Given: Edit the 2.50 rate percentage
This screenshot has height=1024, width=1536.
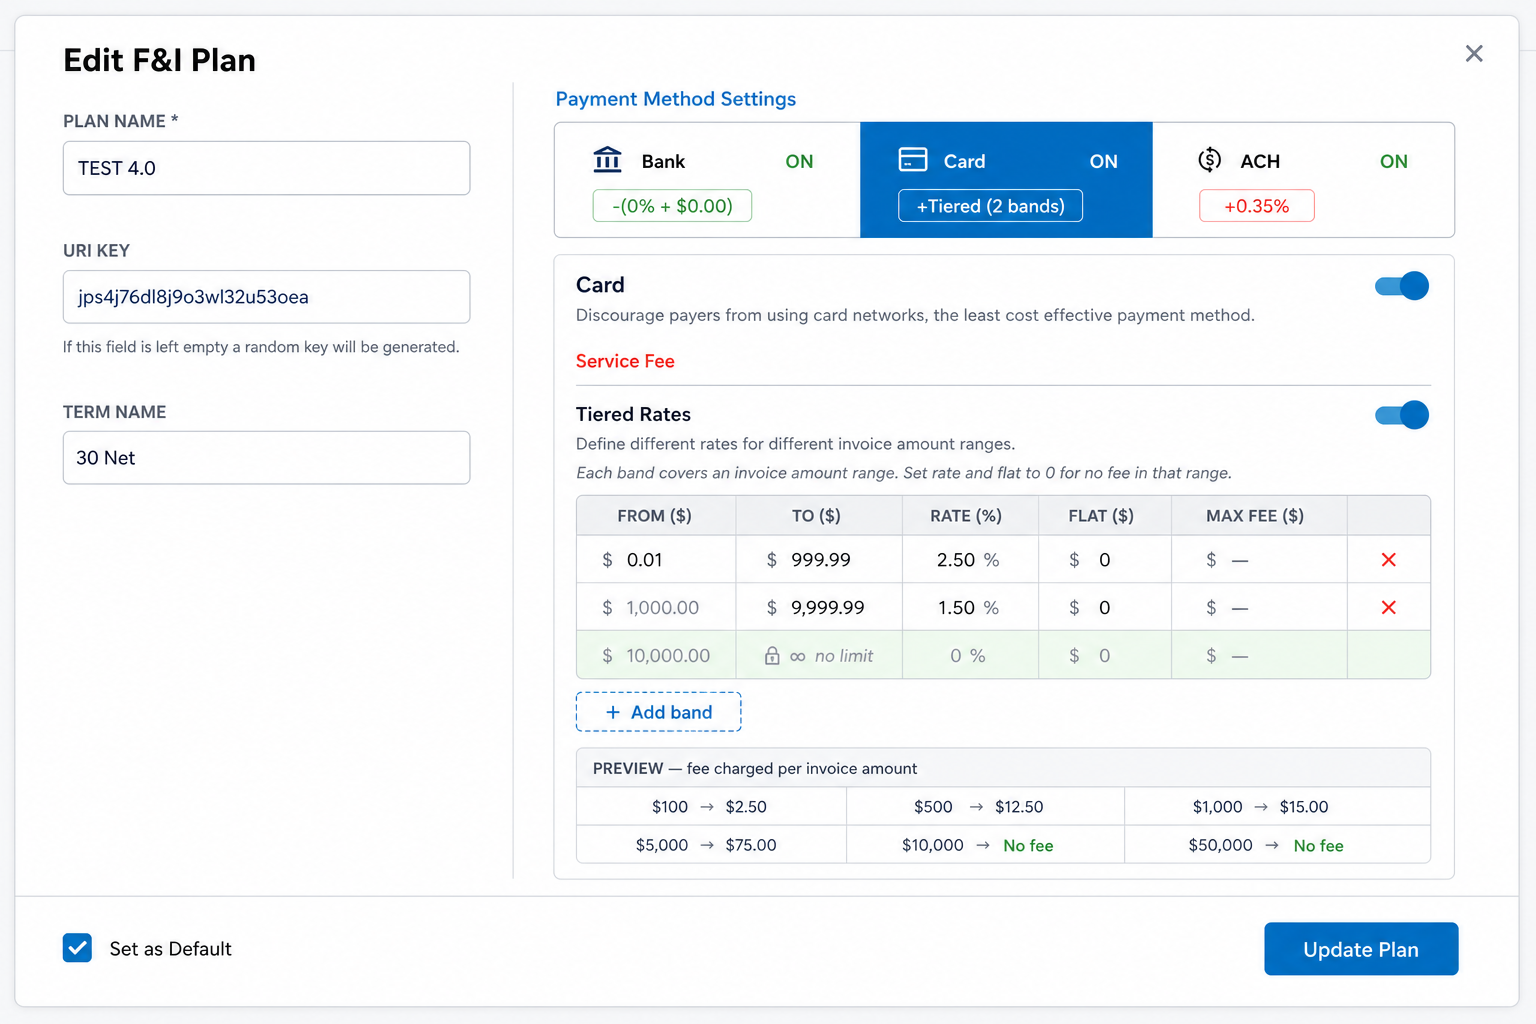Looking at the screenshot, I should coord(970,560).
